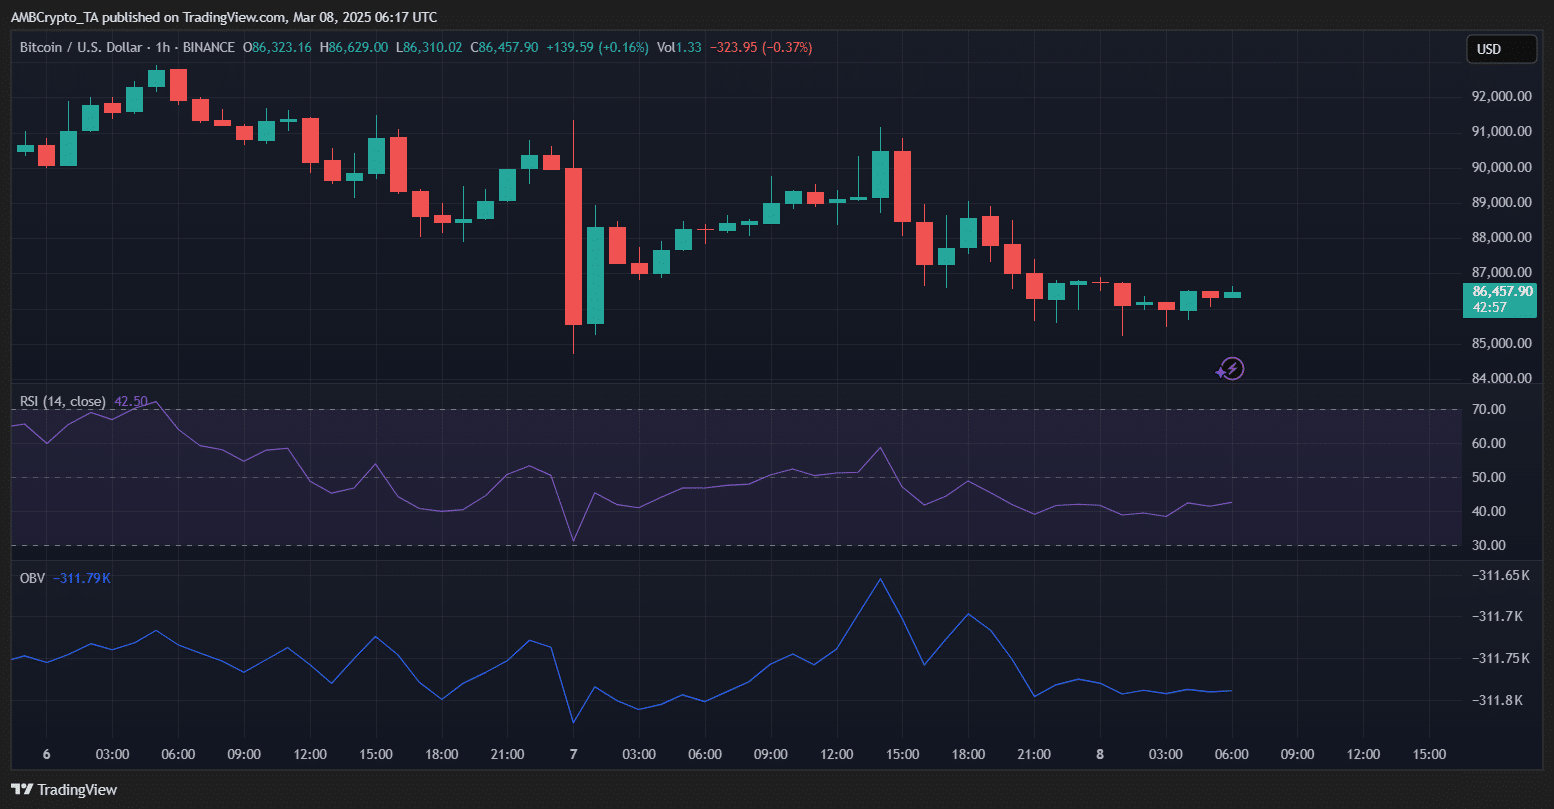Click the low value L86,310.02
Viewport: 1554px width, 809px height.
[429, 47]
